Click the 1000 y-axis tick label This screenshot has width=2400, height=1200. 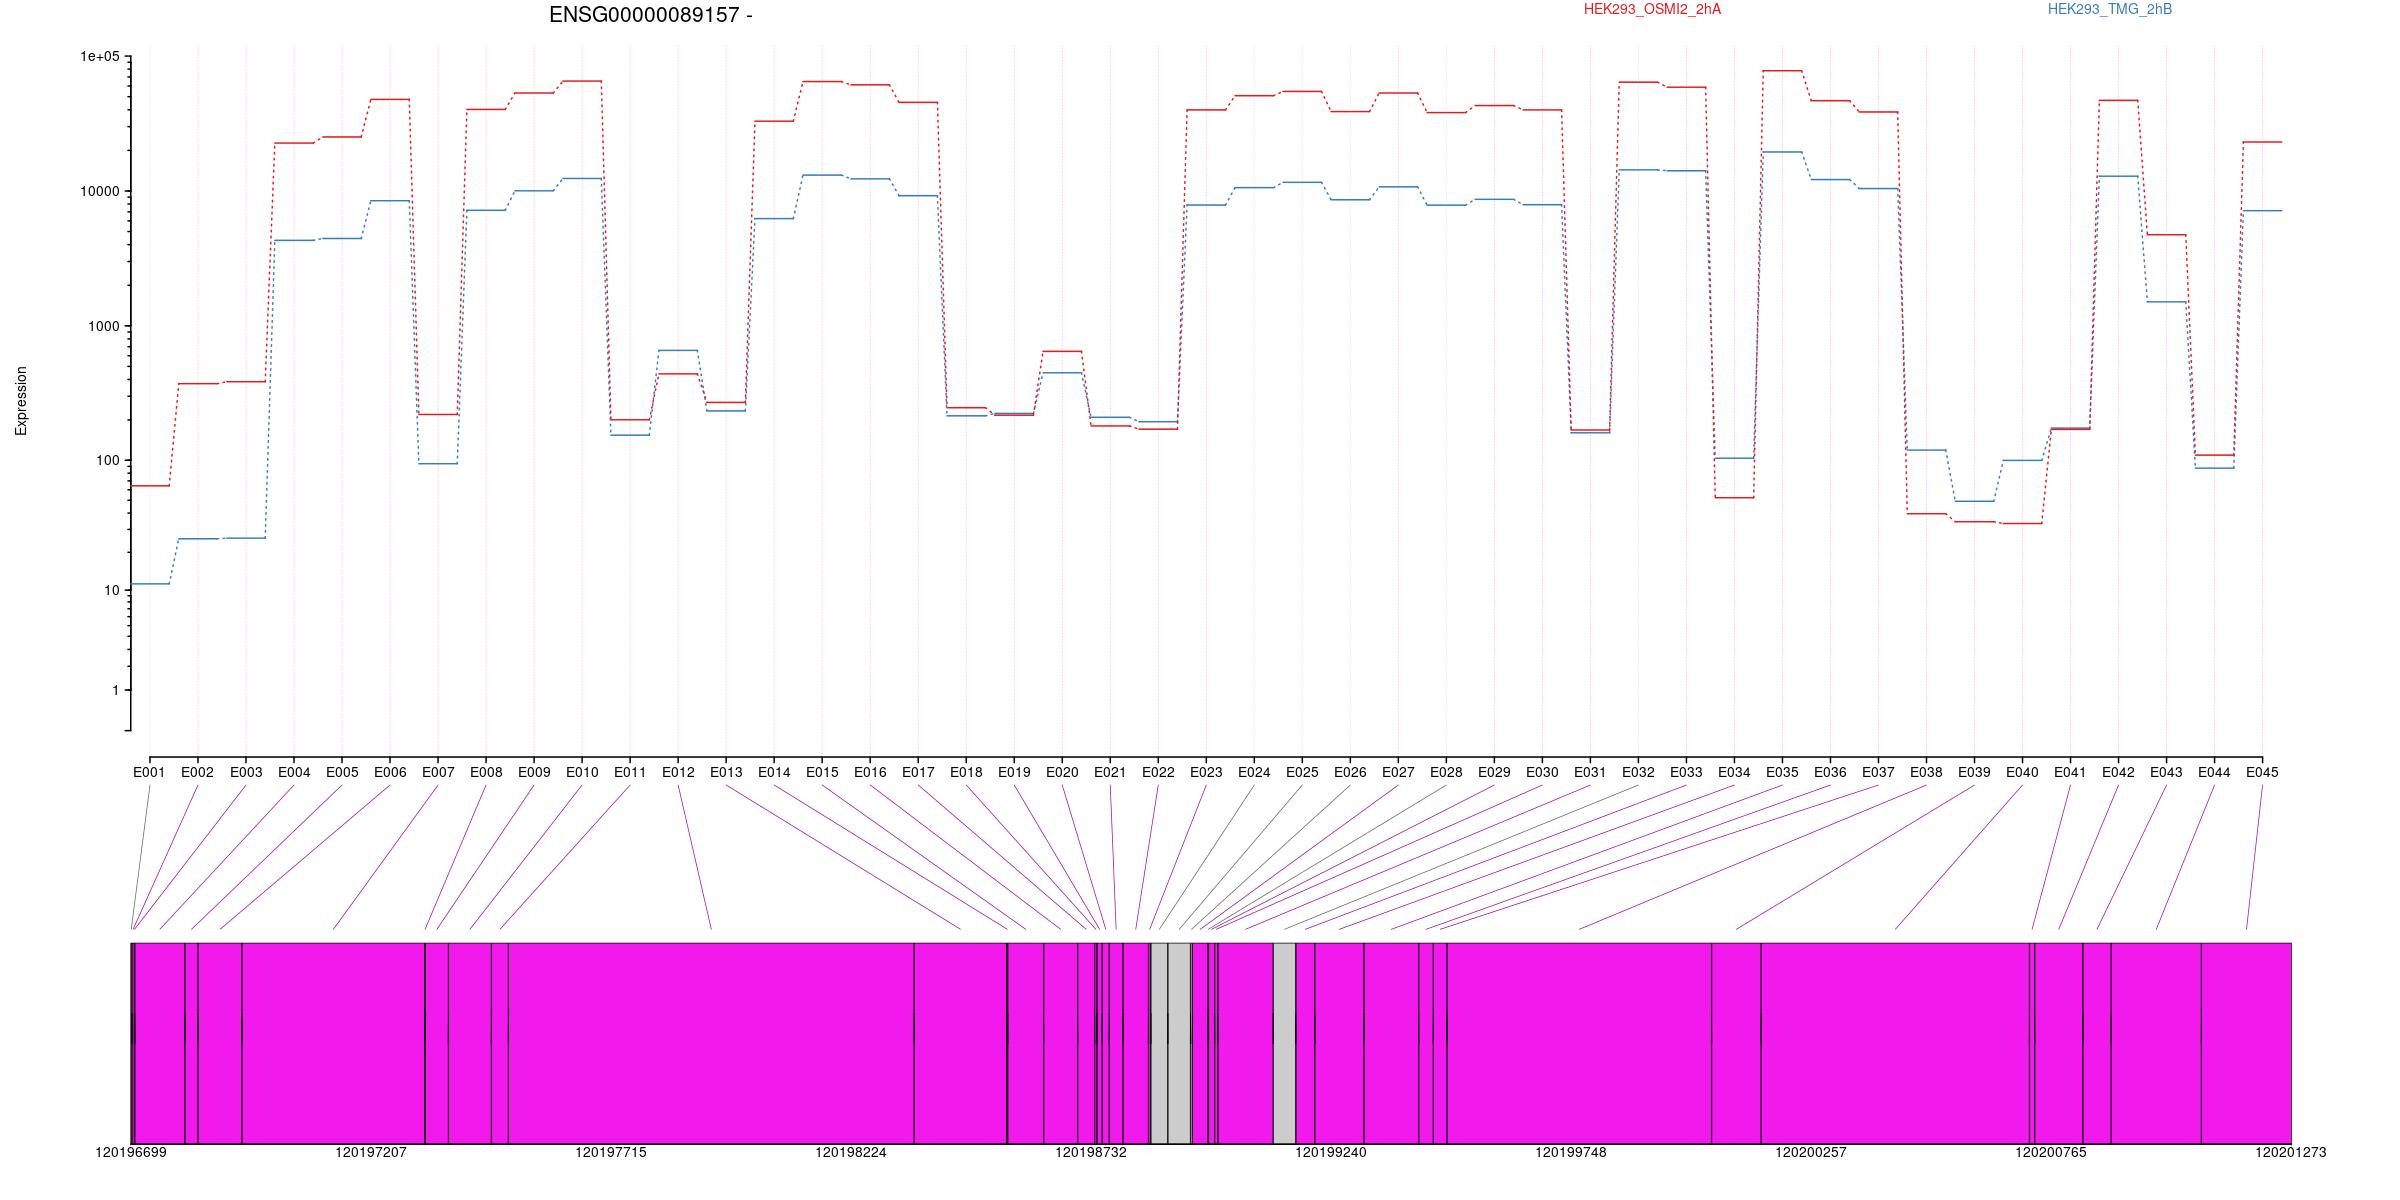pos(104,327)
